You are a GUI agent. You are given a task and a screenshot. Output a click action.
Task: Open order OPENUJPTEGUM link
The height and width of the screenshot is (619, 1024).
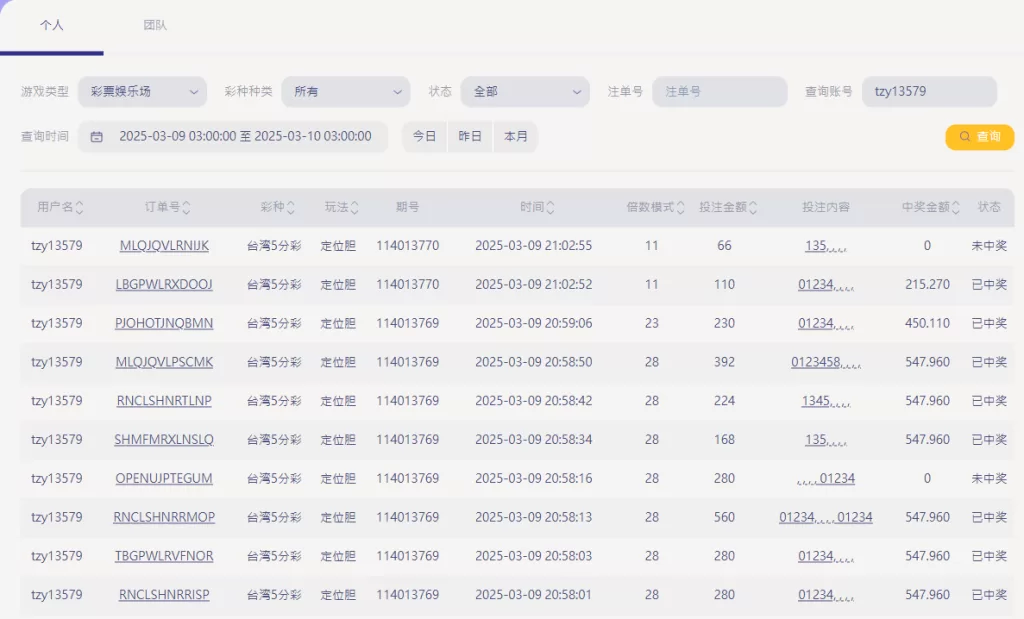click(x=164, y=478)
